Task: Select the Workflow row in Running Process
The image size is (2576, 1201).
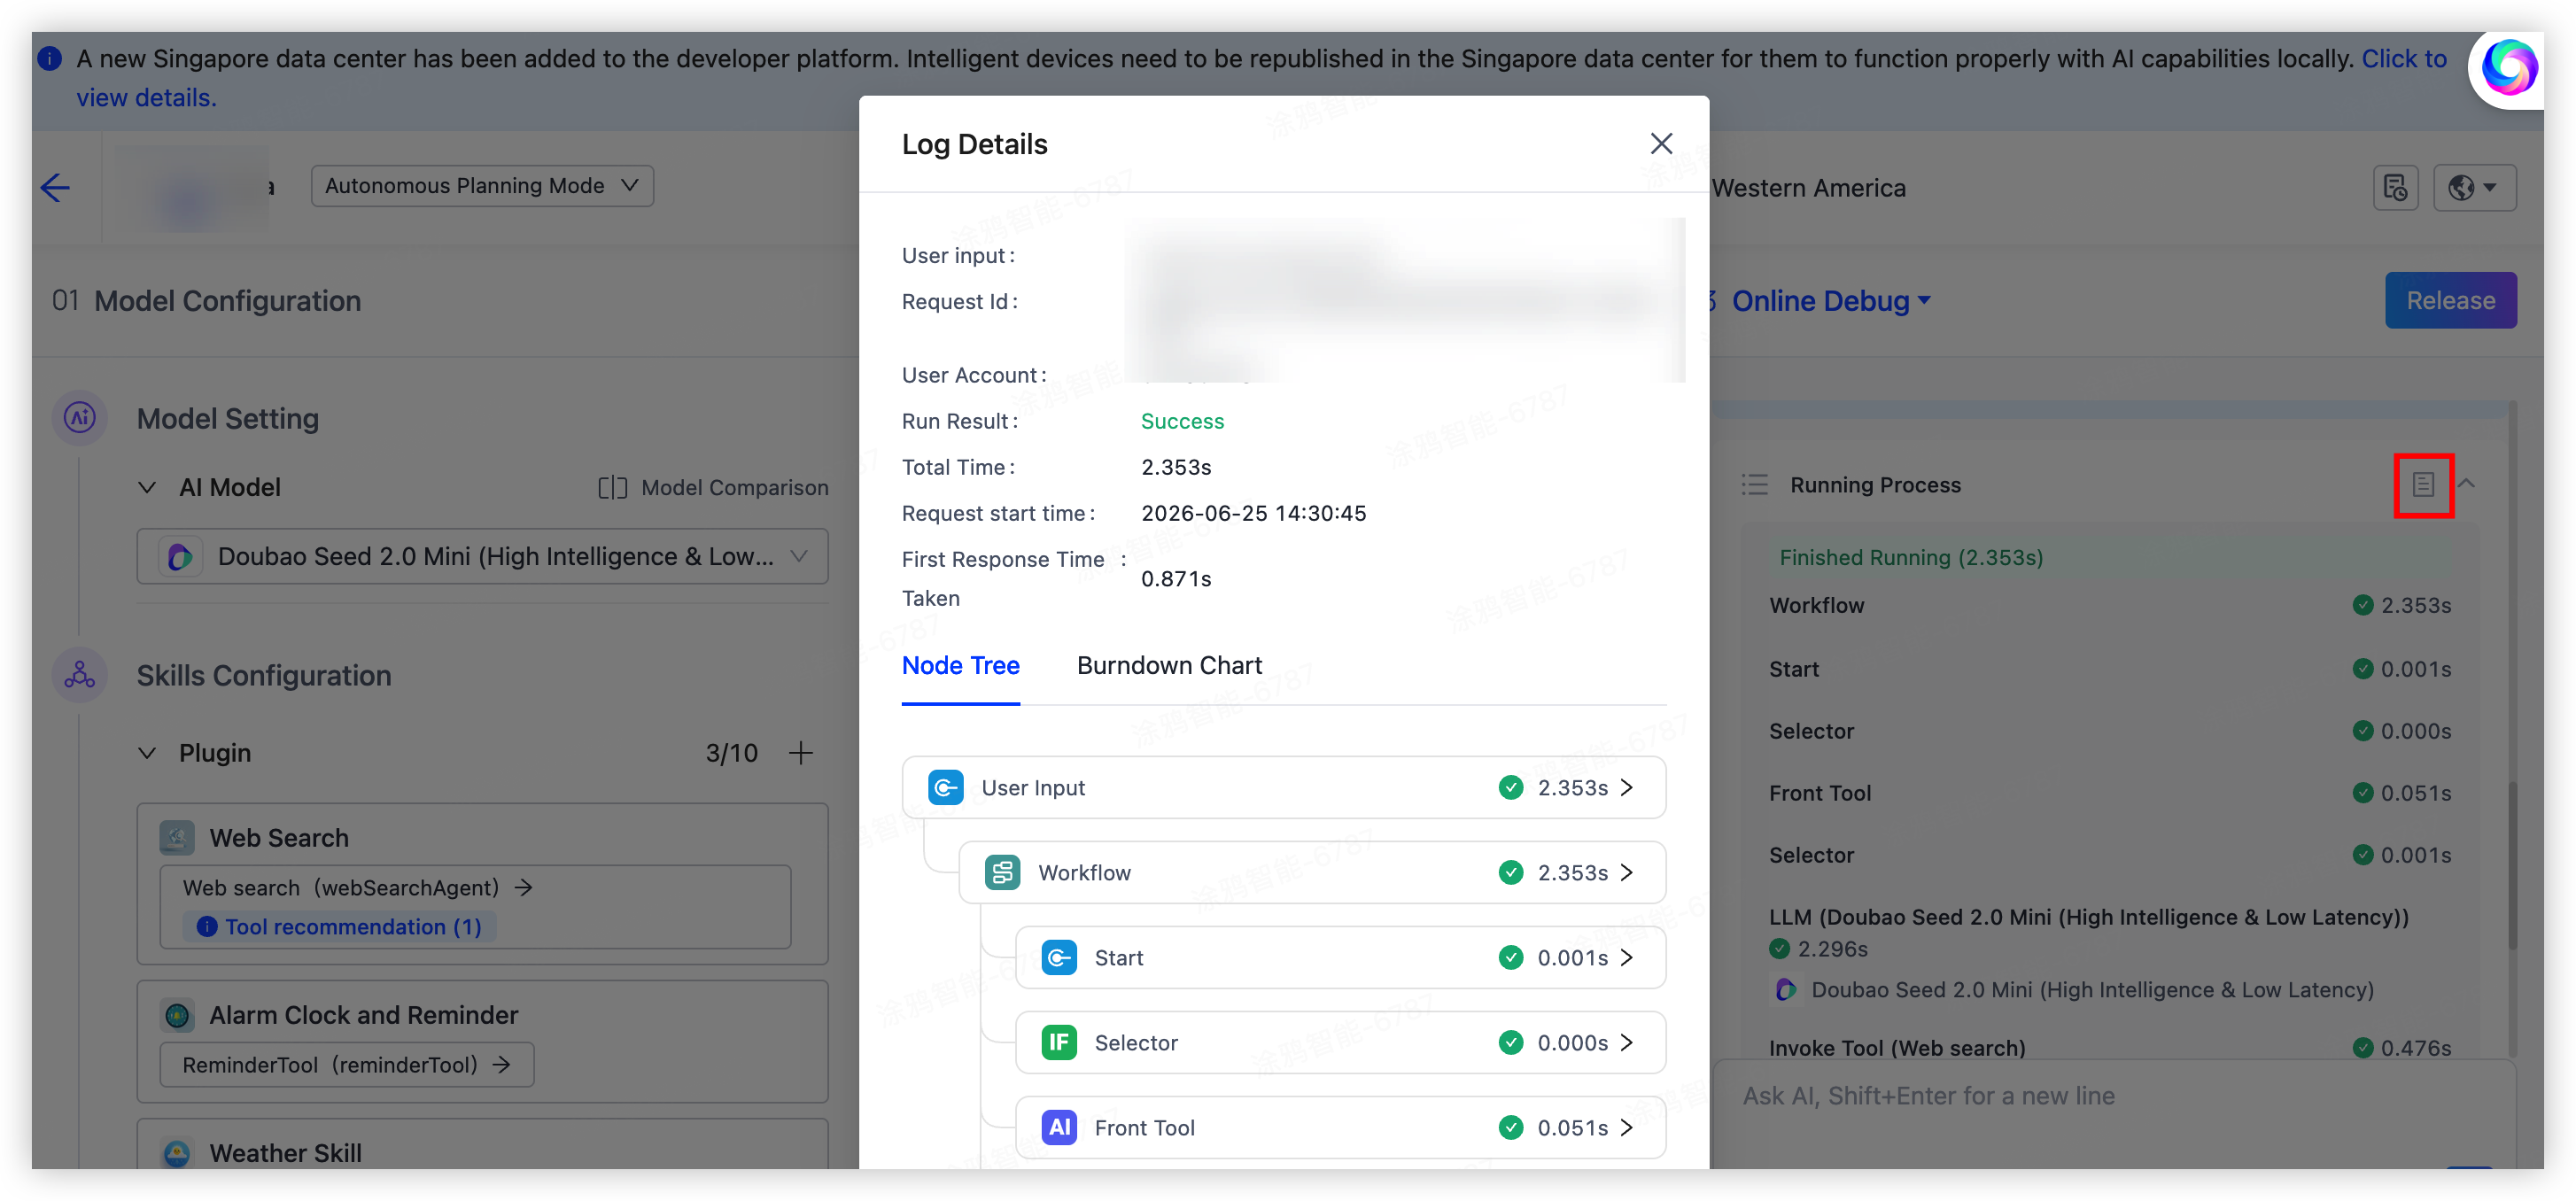Action: tap(2110, 605)
